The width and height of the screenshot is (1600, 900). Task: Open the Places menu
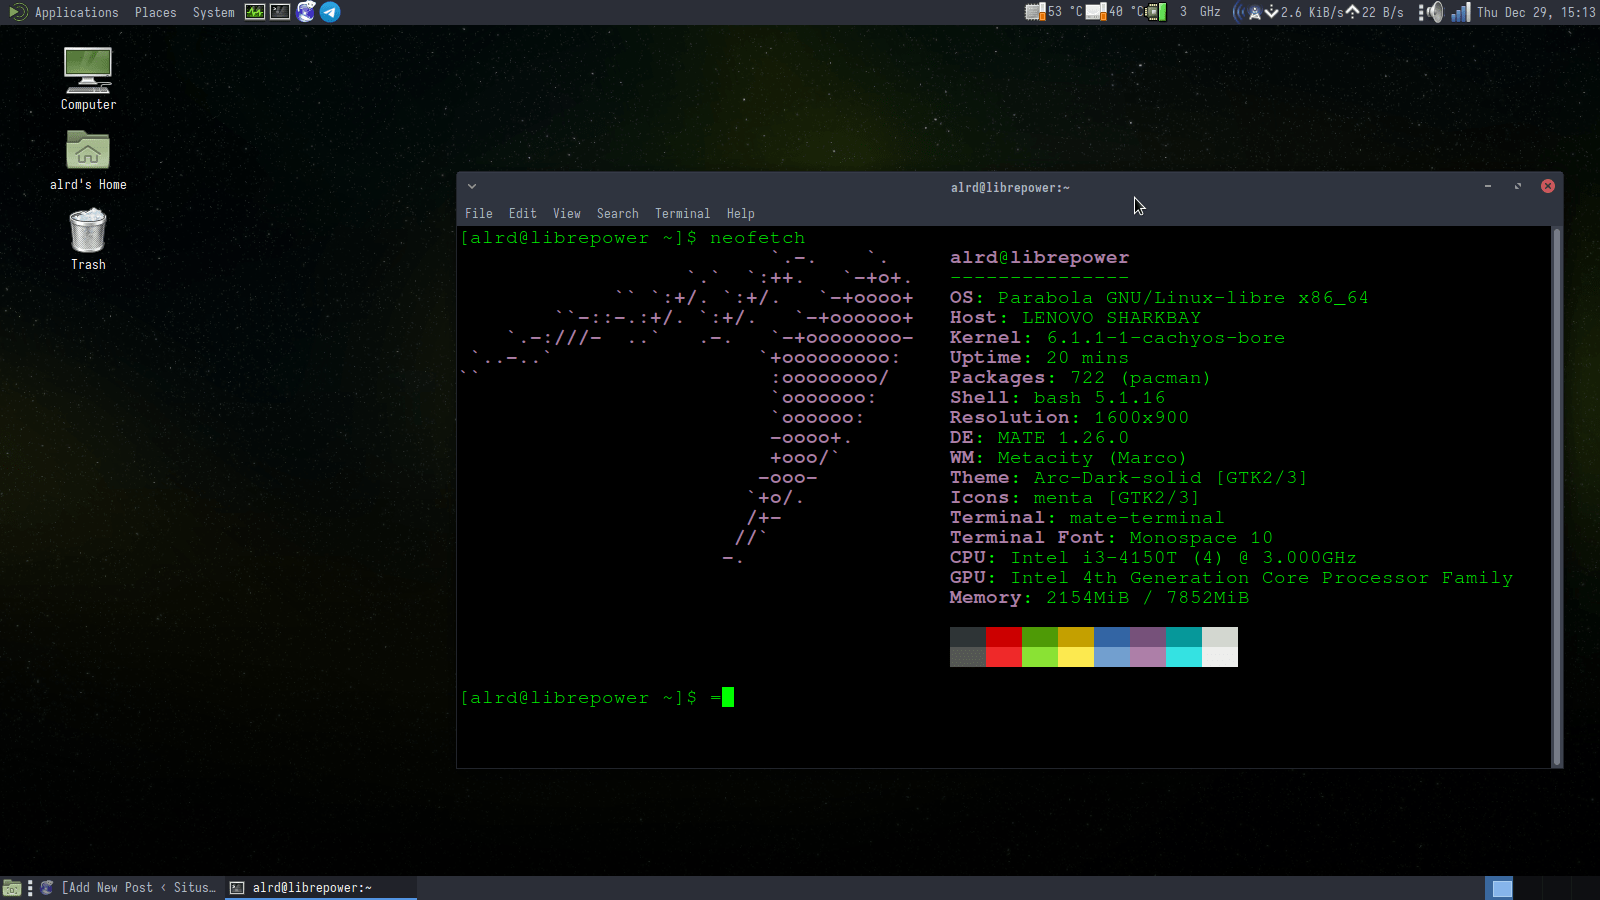[x=155, y=12]
